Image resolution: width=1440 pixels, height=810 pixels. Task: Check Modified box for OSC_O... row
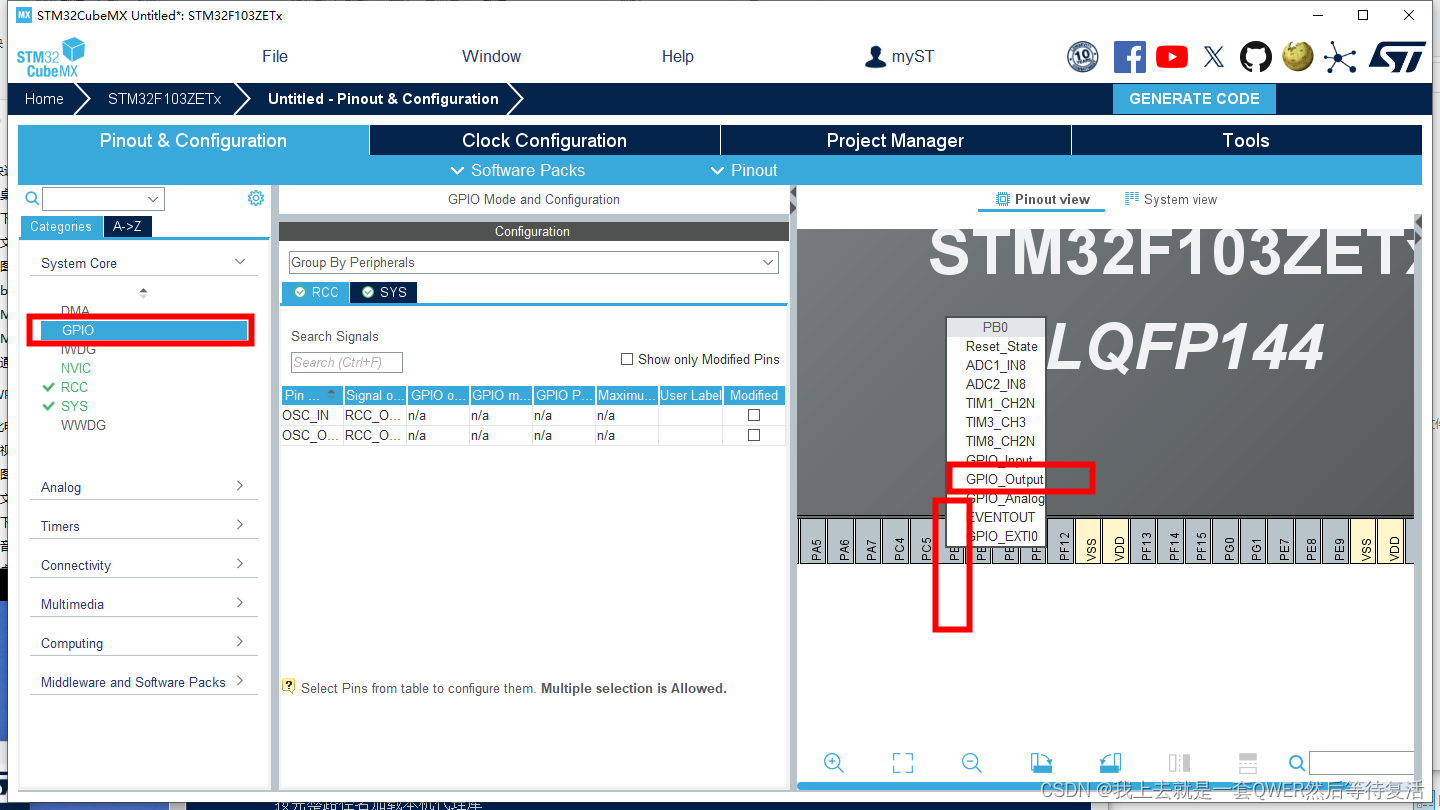754,435
